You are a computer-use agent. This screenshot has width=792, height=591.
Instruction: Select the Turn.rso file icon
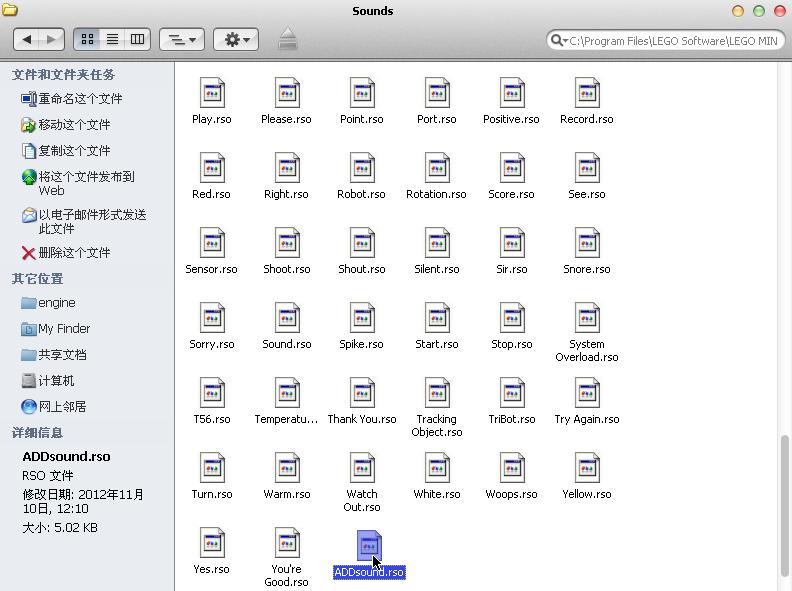click(212, 468)
